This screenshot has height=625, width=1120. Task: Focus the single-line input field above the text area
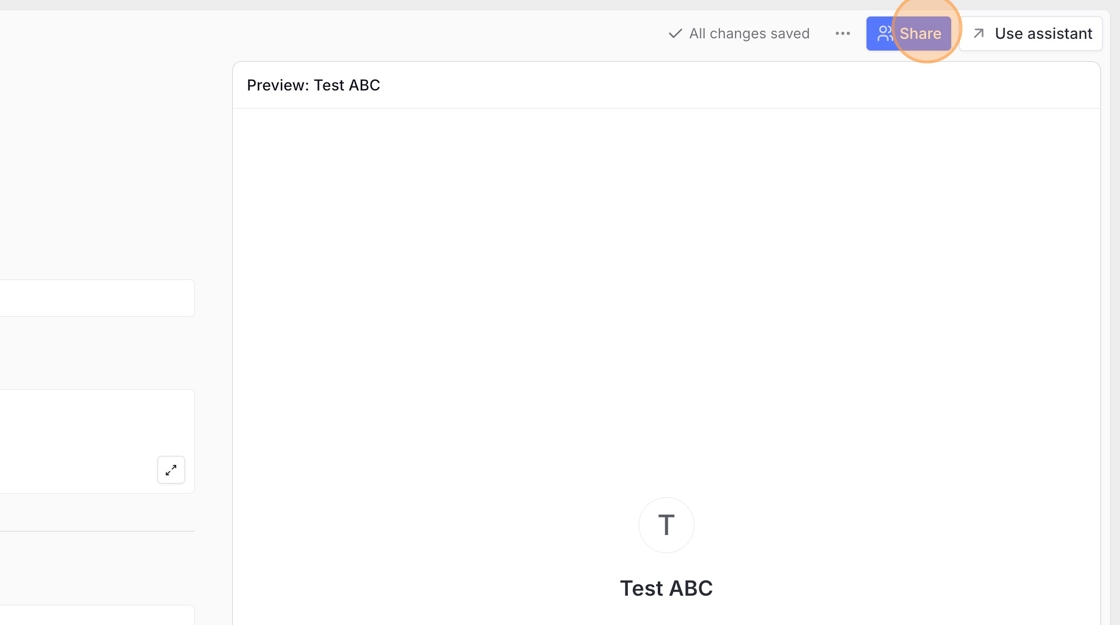click(95, 298)
